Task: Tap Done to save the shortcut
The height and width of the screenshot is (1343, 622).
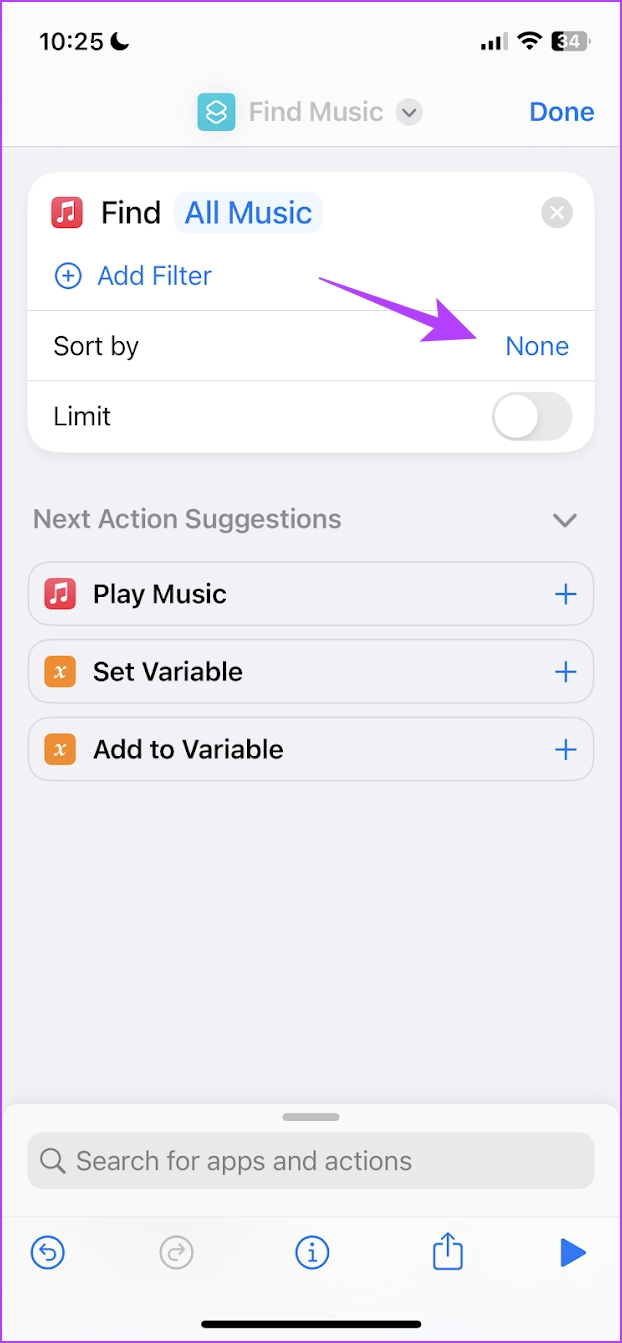Action: pos(561,111)
